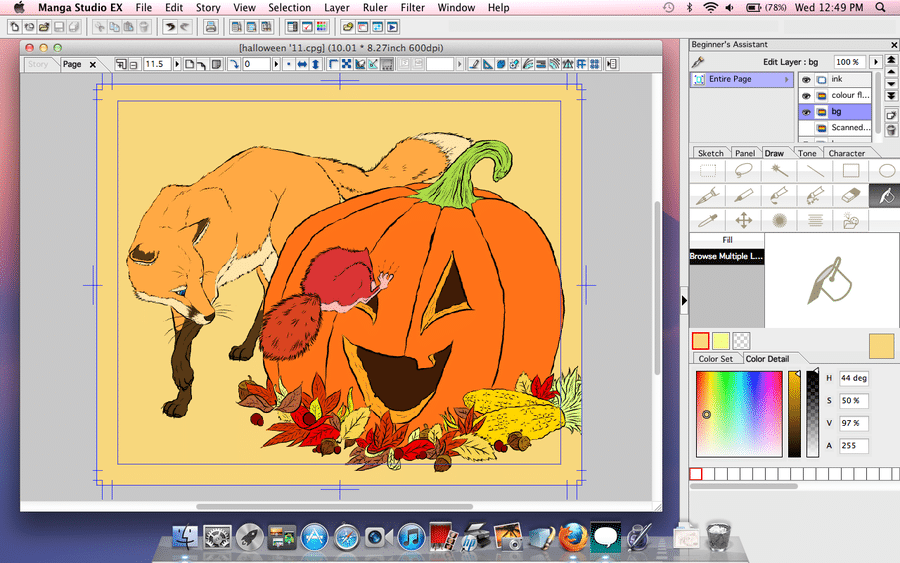Select the light yellow color swatch
Image resolution: width=900 pixels, height=563 pixels.
721,341
